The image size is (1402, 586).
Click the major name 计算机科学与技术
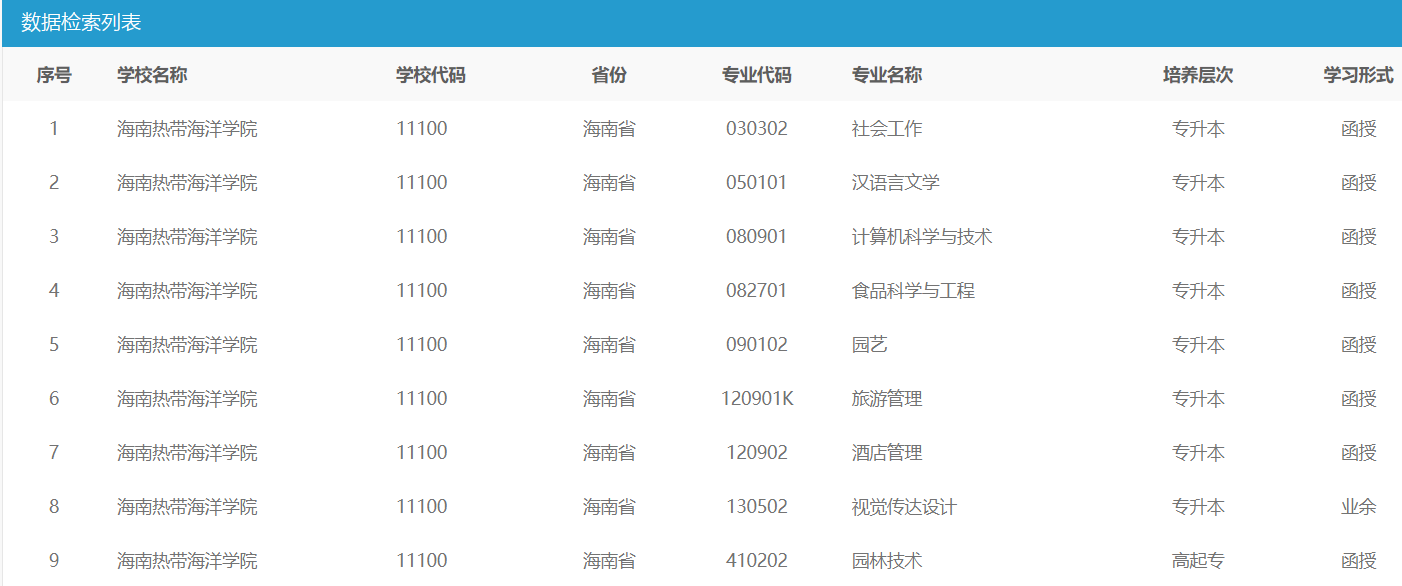[922, 237]
